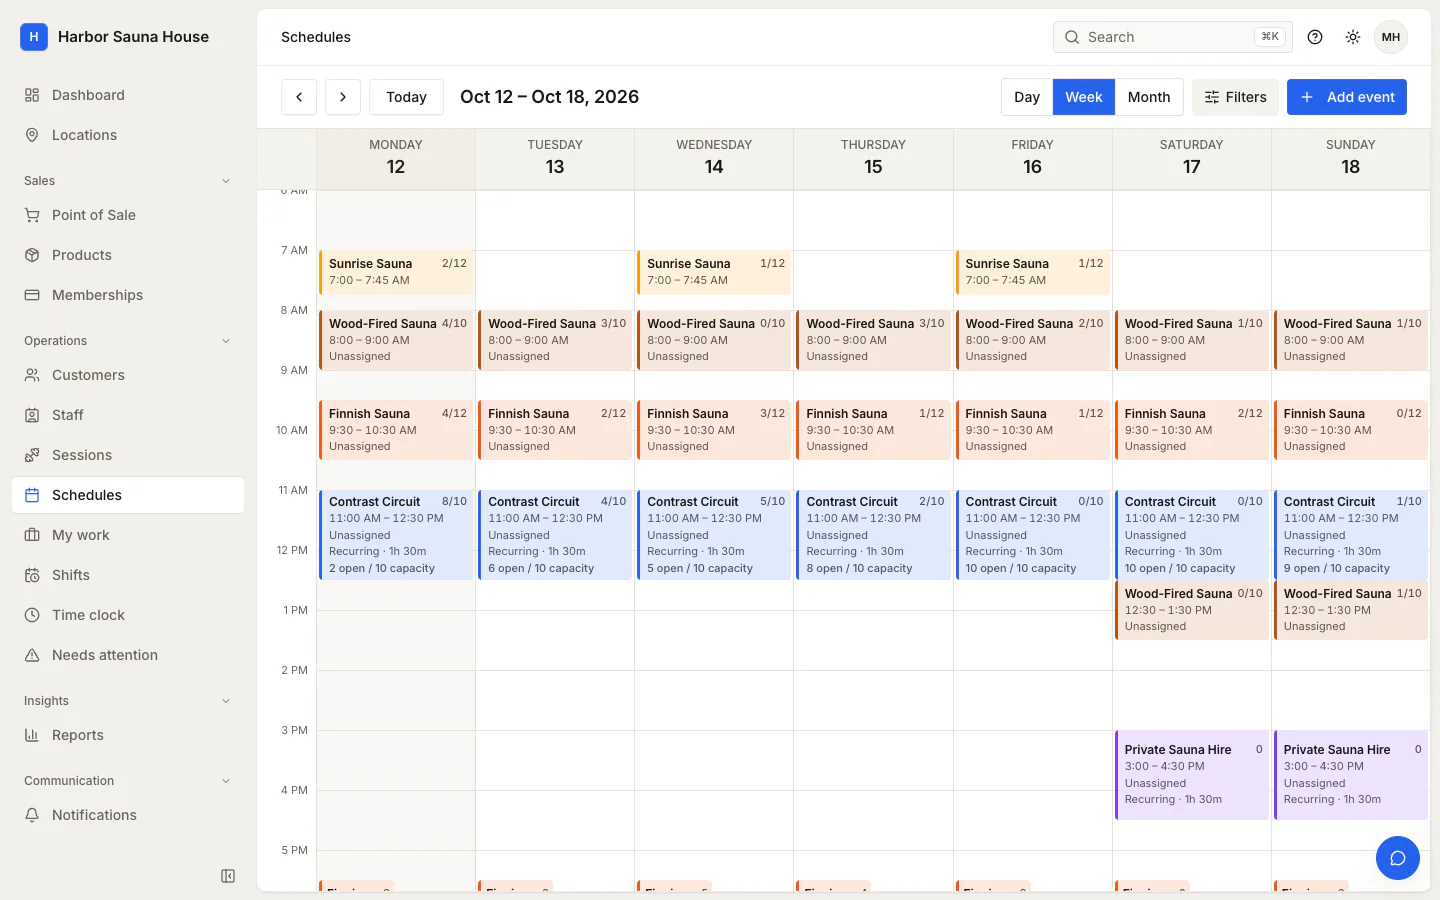Image resolution: width=1440 pixels, height=900 pixels.
Task: Collapse the Sales section chevron
Action: click(226, 181)
